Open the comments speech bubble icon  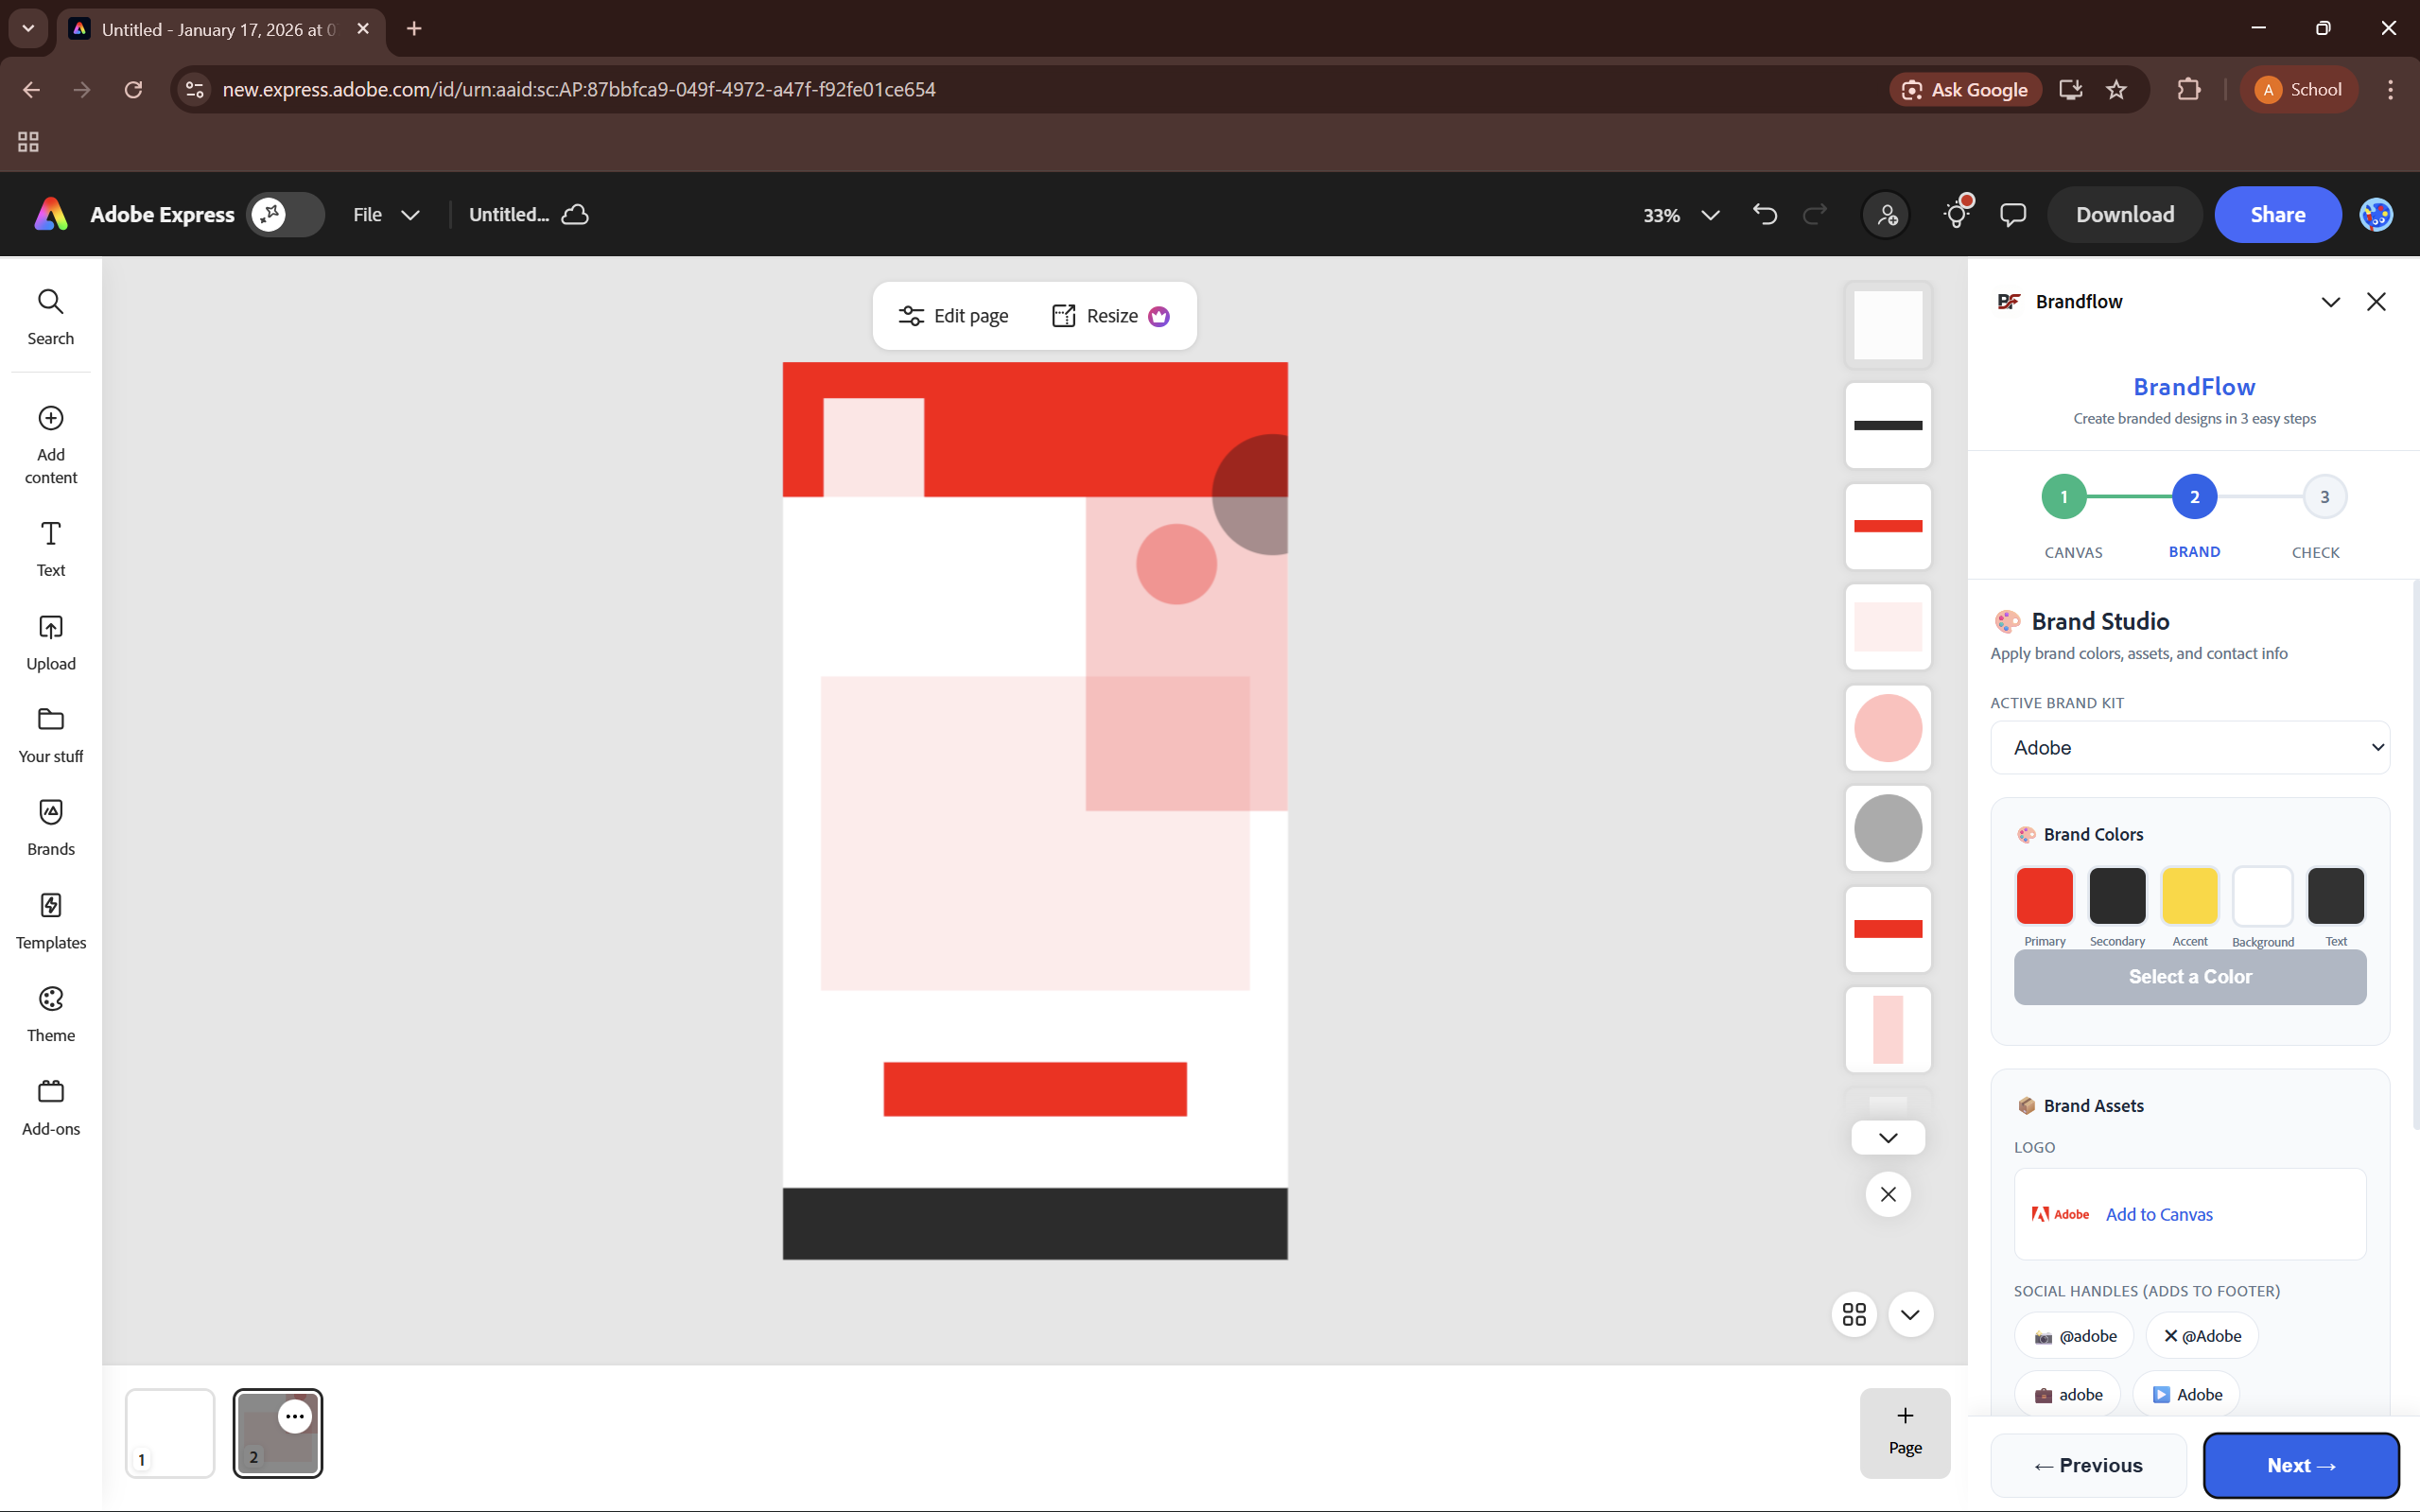(x=2012, y=214)
